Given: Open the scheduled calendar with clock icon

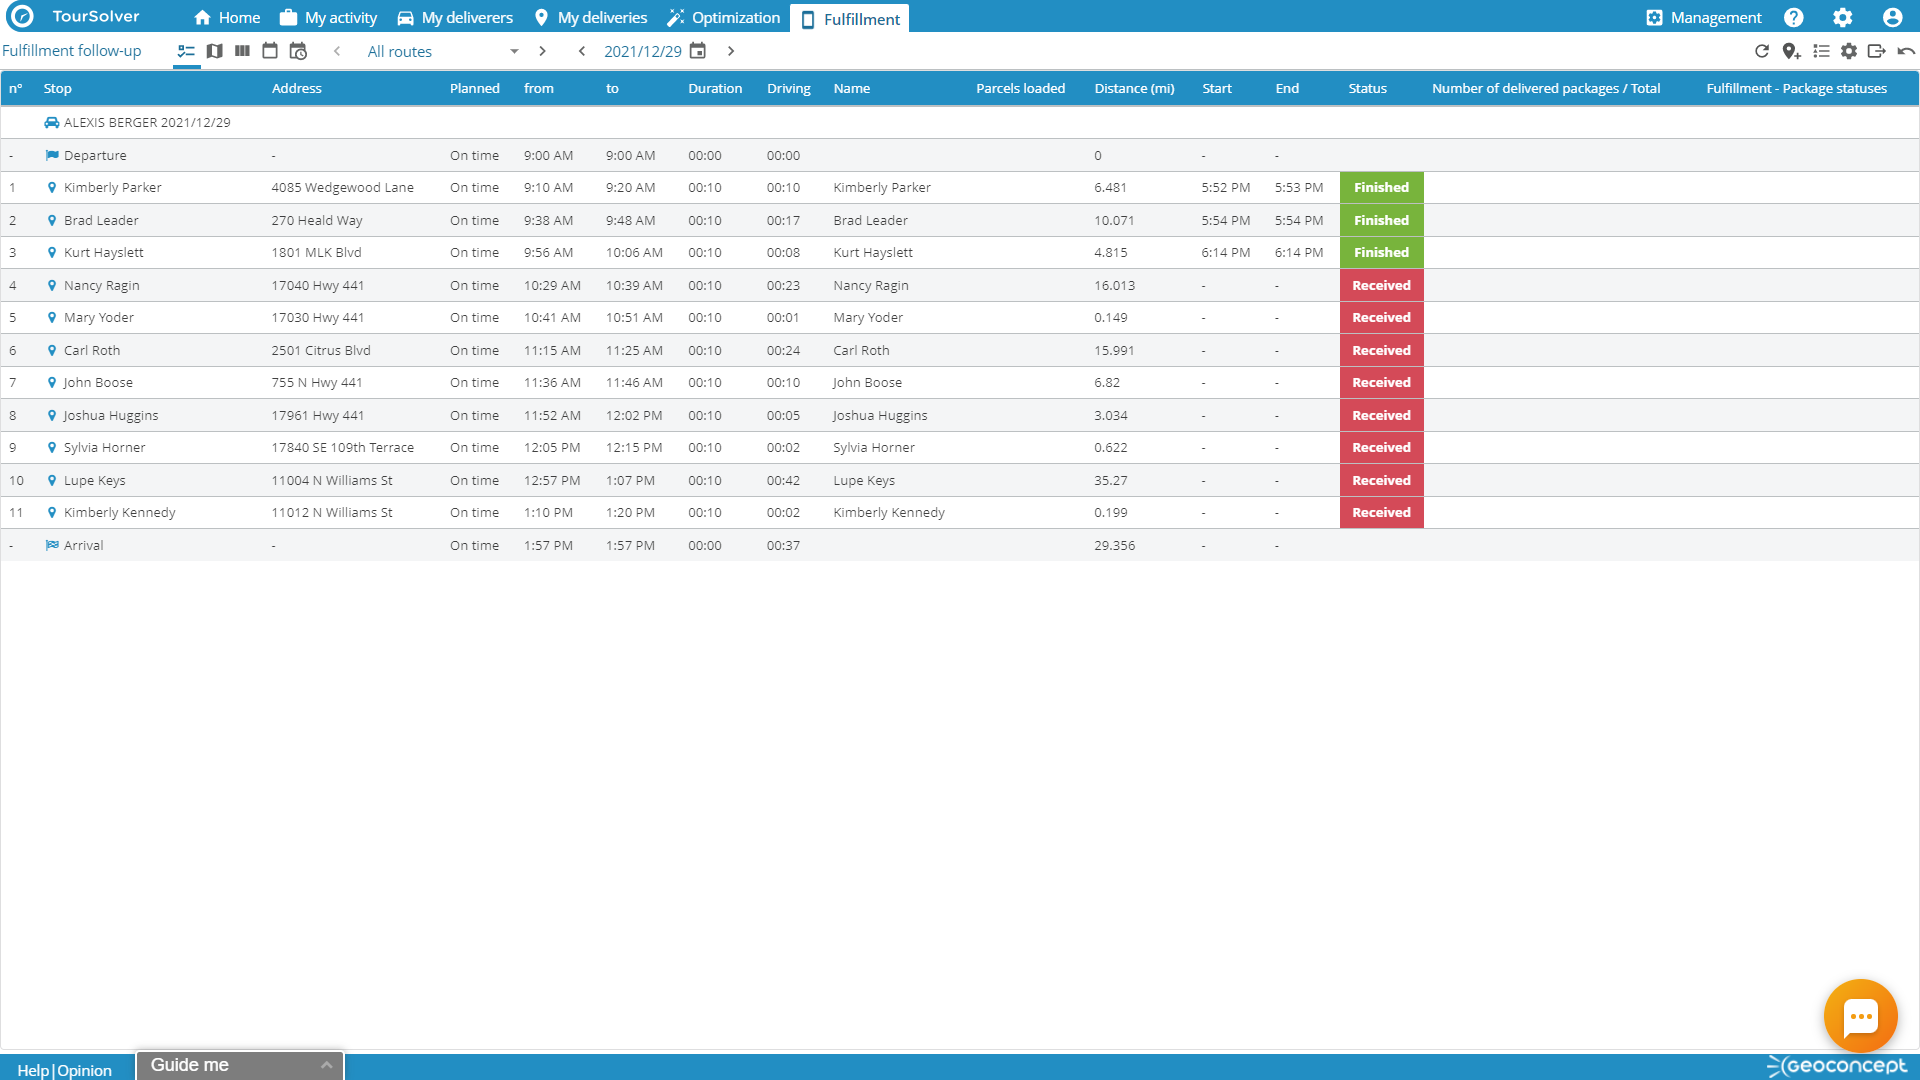Looking at the screenshot, I should [297, 51].
